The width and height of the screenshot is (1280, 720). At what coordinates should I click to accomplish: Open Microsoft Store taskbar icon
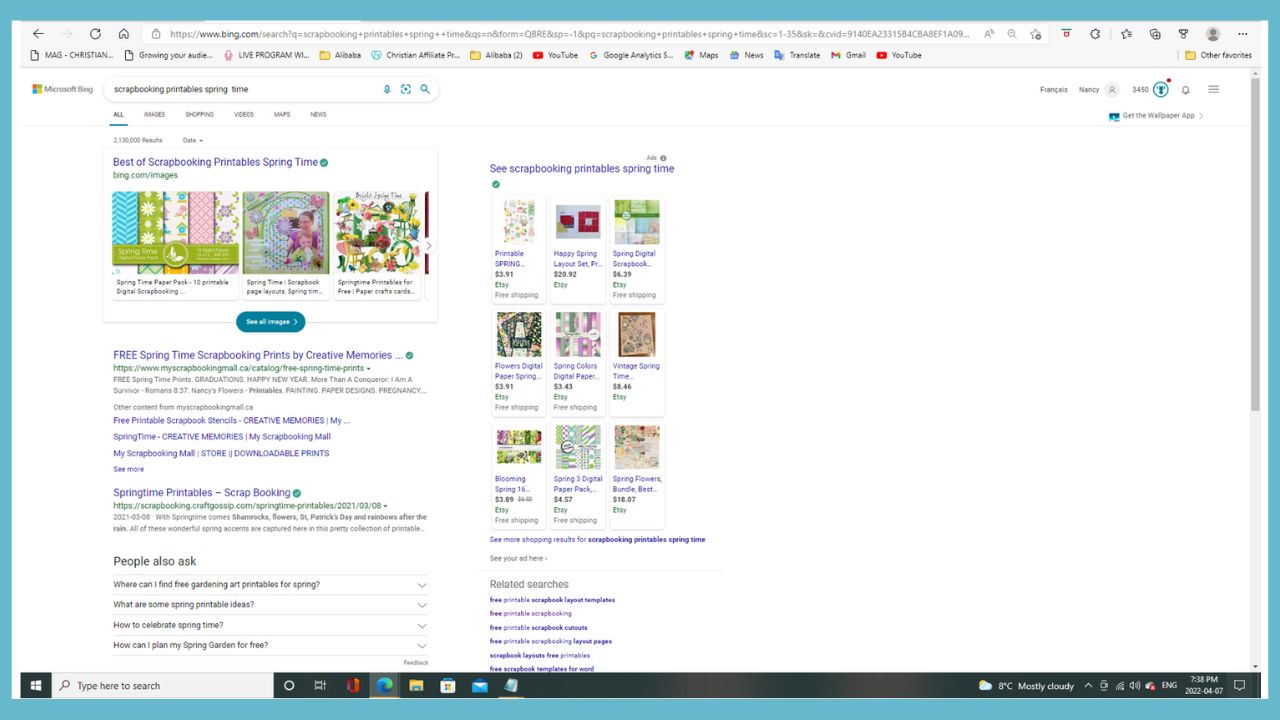tap(448, 685)
